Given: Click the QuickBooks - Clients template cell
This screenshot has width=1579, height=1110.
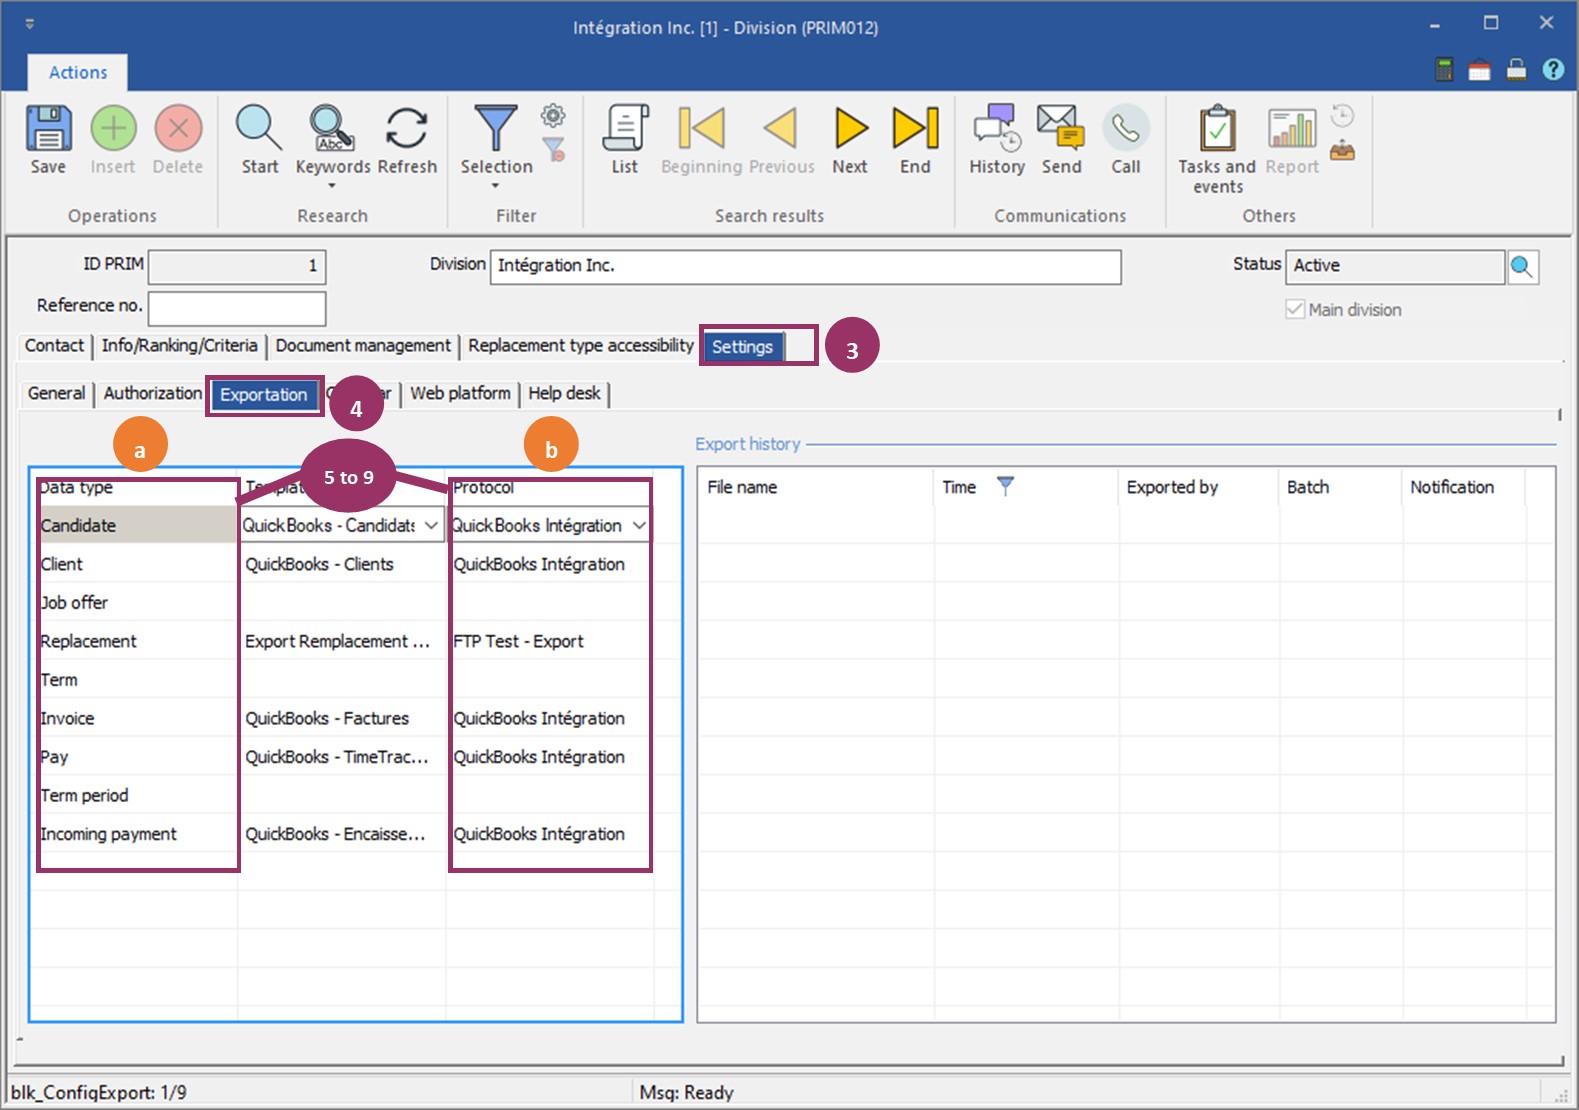Looking at the screenshot, I should (341, 564).
